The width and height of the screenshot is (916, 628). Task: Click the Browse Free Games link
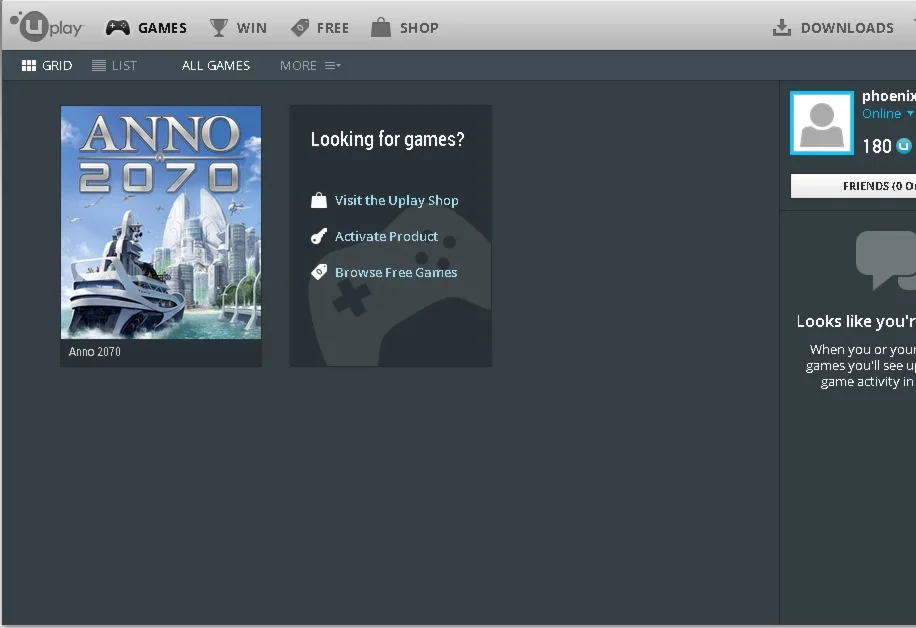[x=396, y=272]
